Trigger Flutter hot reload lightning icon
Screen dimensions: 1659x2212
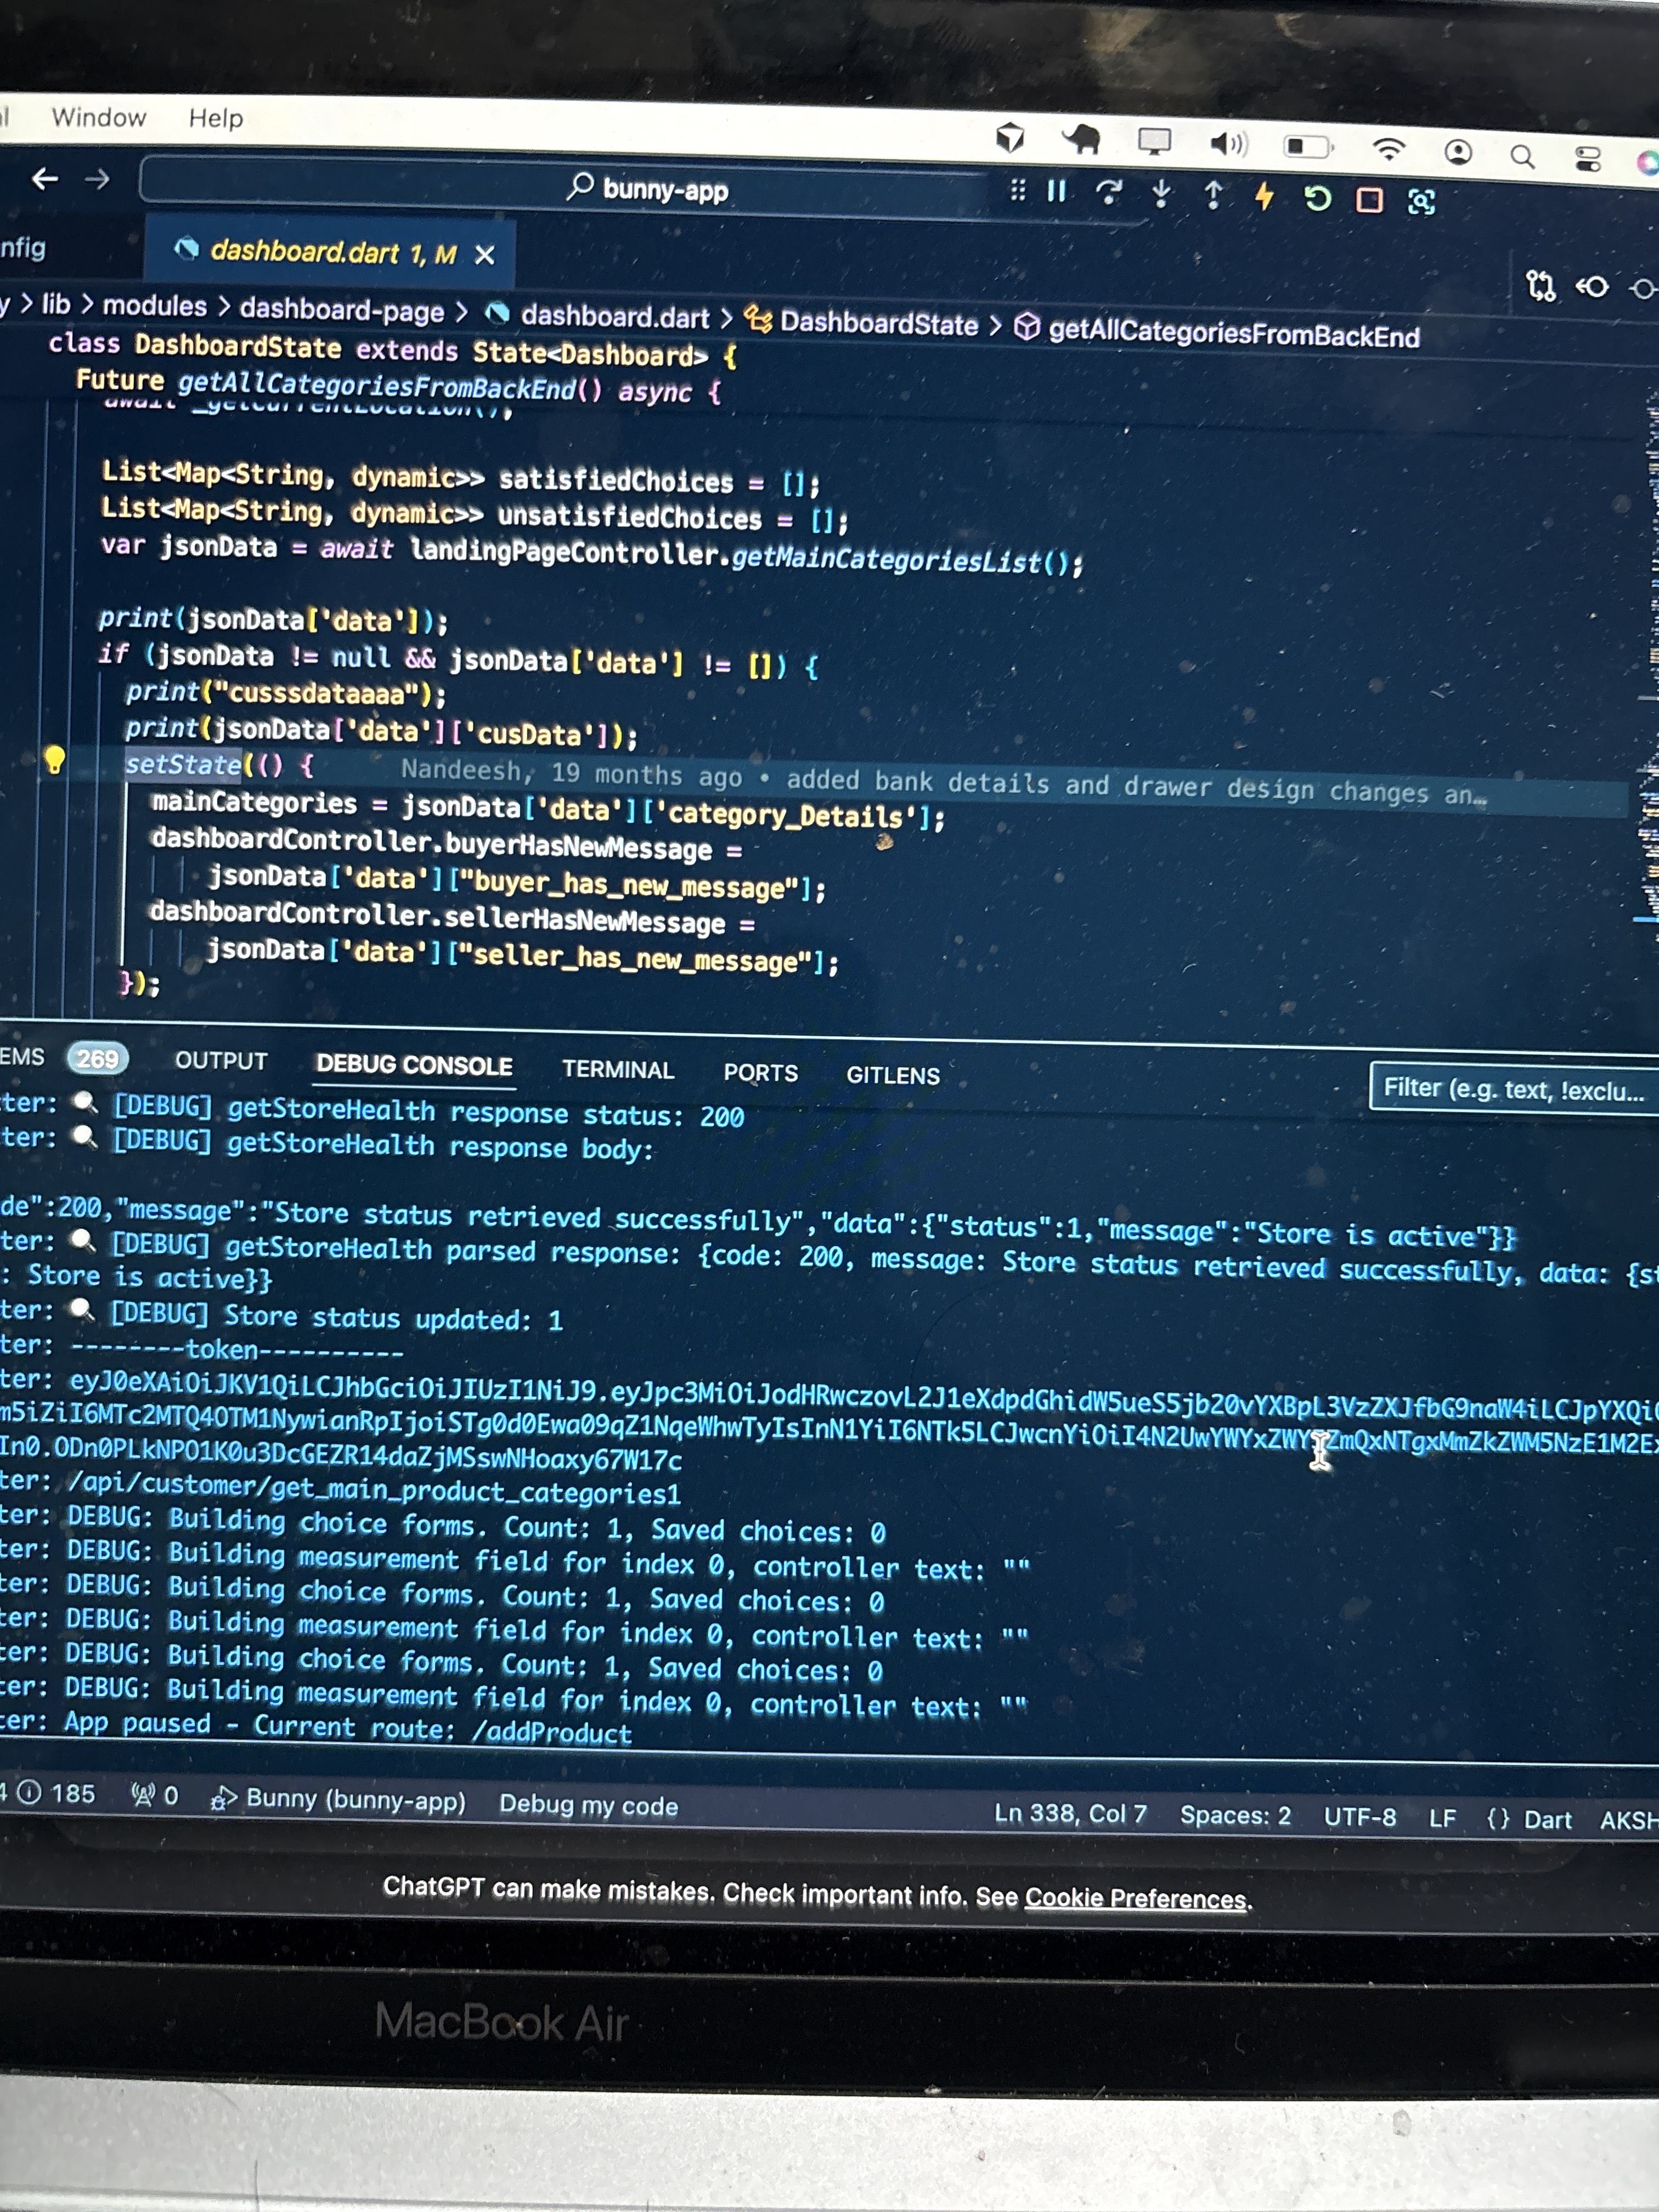click(1264, 196)
